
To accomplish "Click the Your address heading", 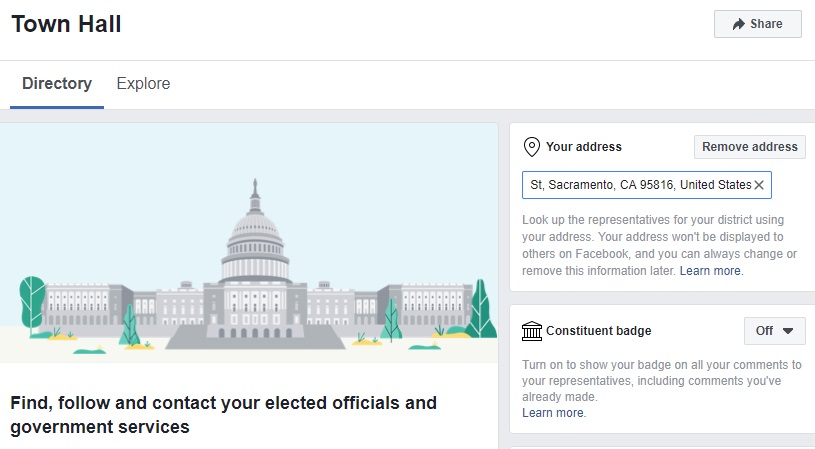I will 584,147.
